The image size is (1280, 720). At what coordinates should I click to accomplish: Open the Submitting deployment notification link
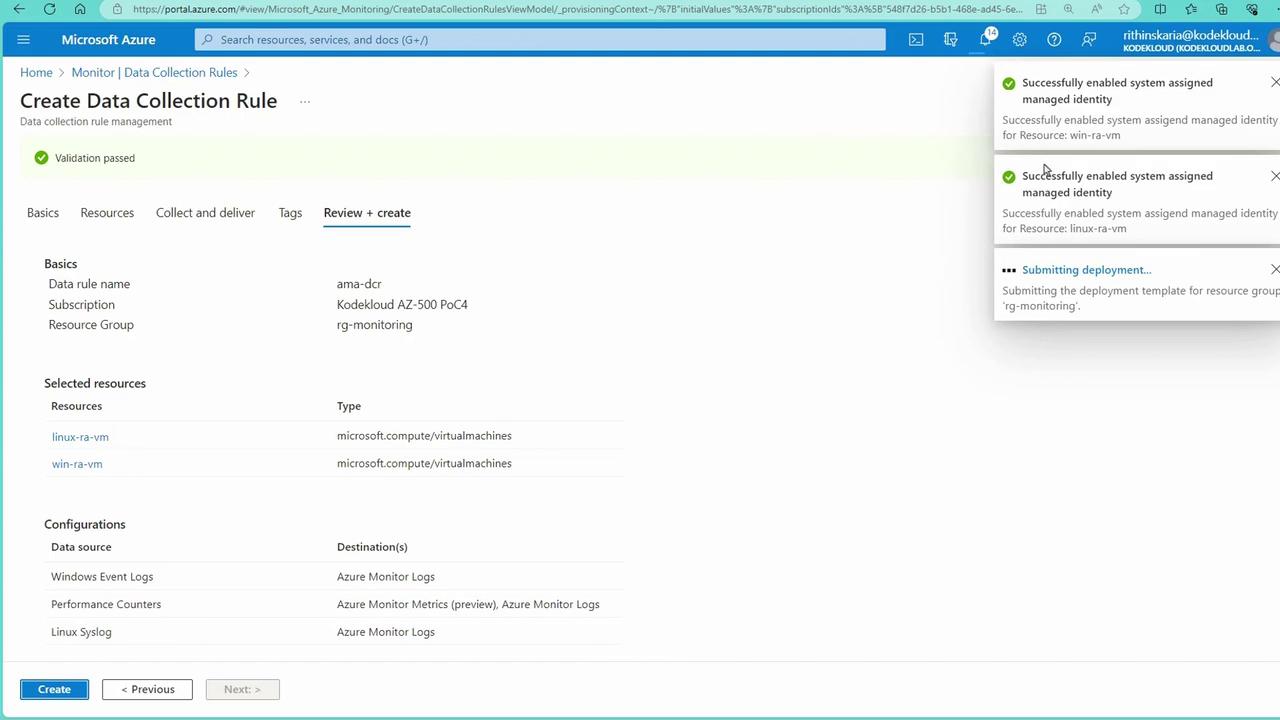point(1086,270)
